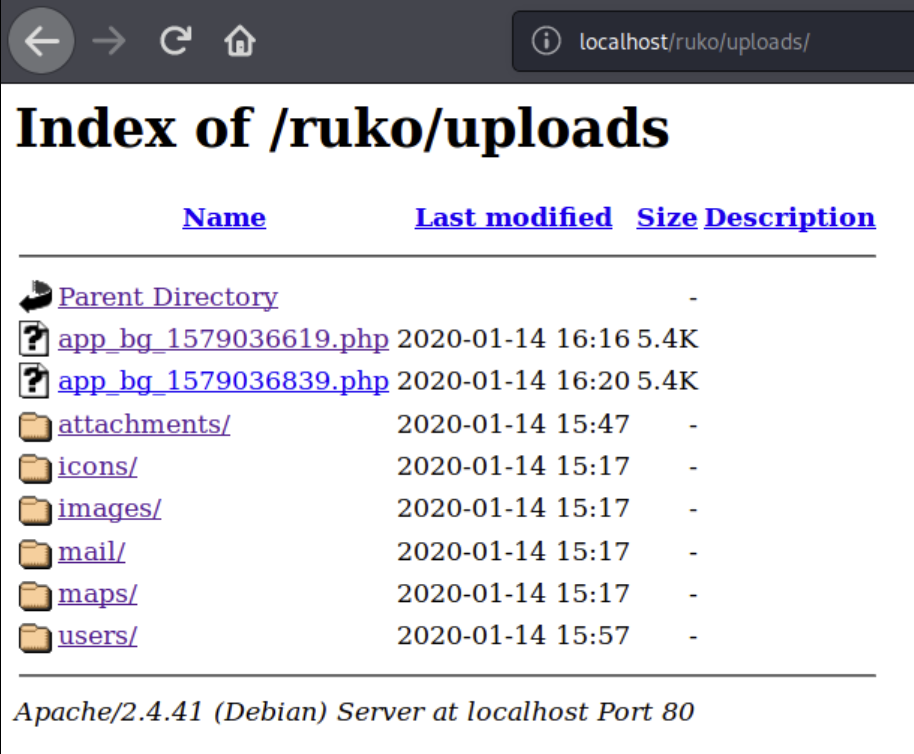Click the unknown-file icon beside app_bg_1579036619.php

[35, 340]
